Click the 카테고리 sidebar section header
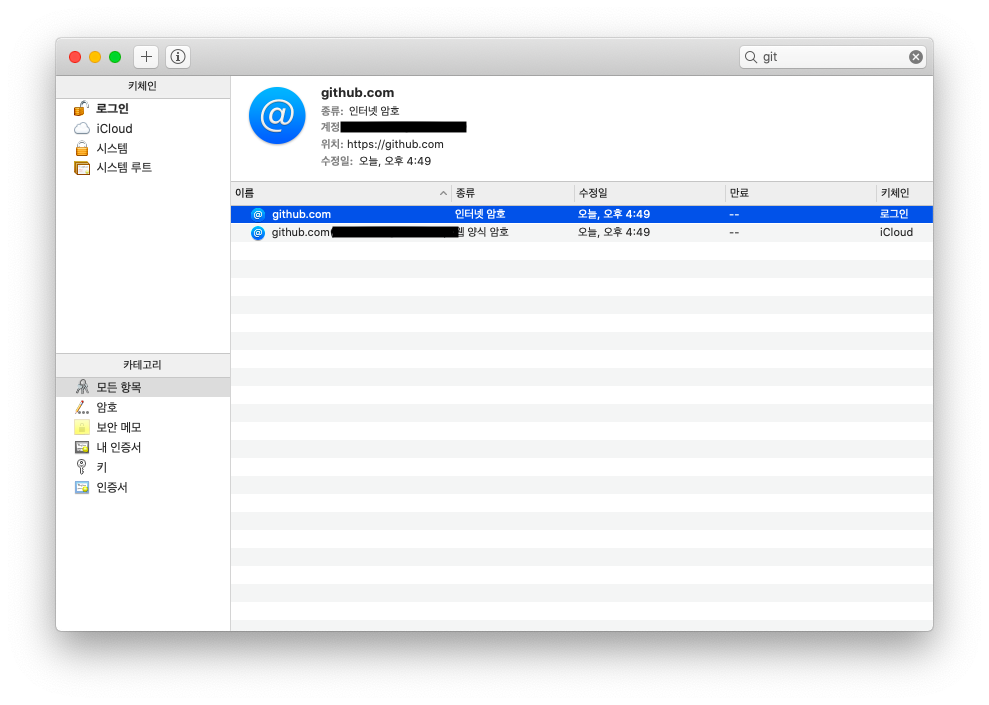The height and width of the screenshot is (705, 989). point(143,365)
